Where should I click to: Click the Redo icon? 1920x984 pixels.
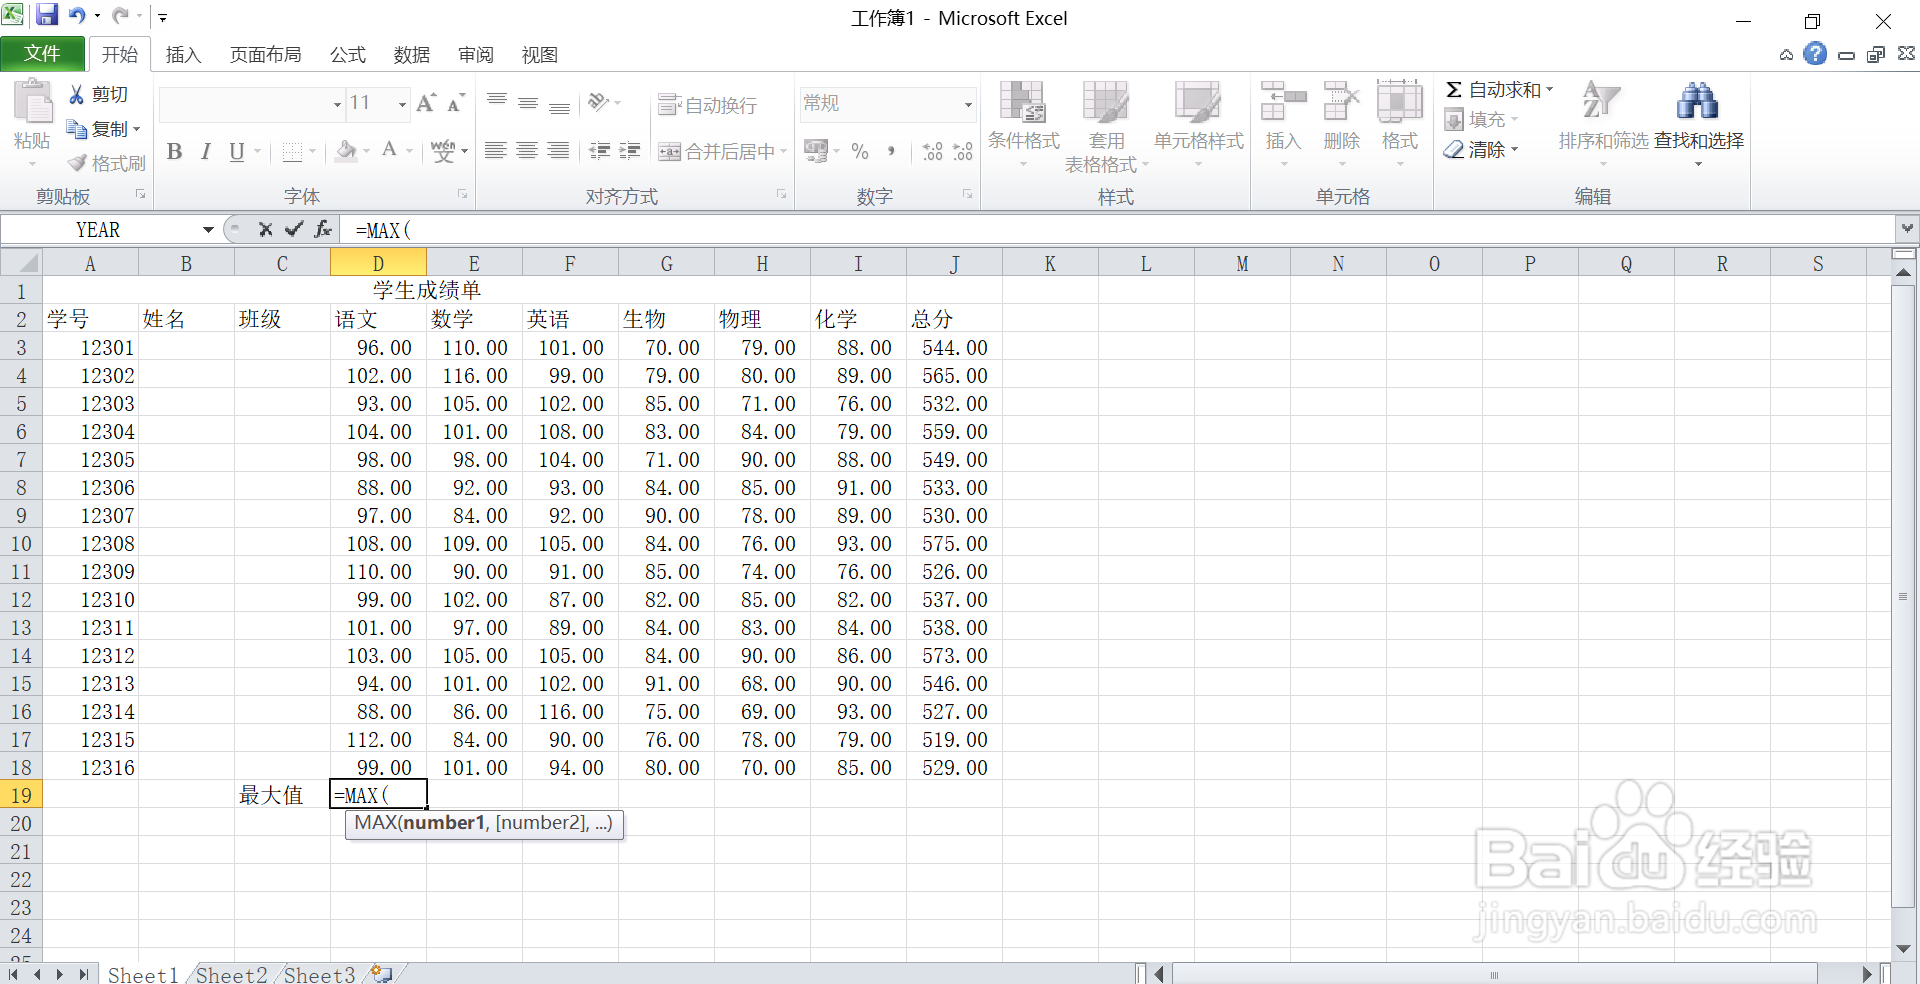click(120, 16)
